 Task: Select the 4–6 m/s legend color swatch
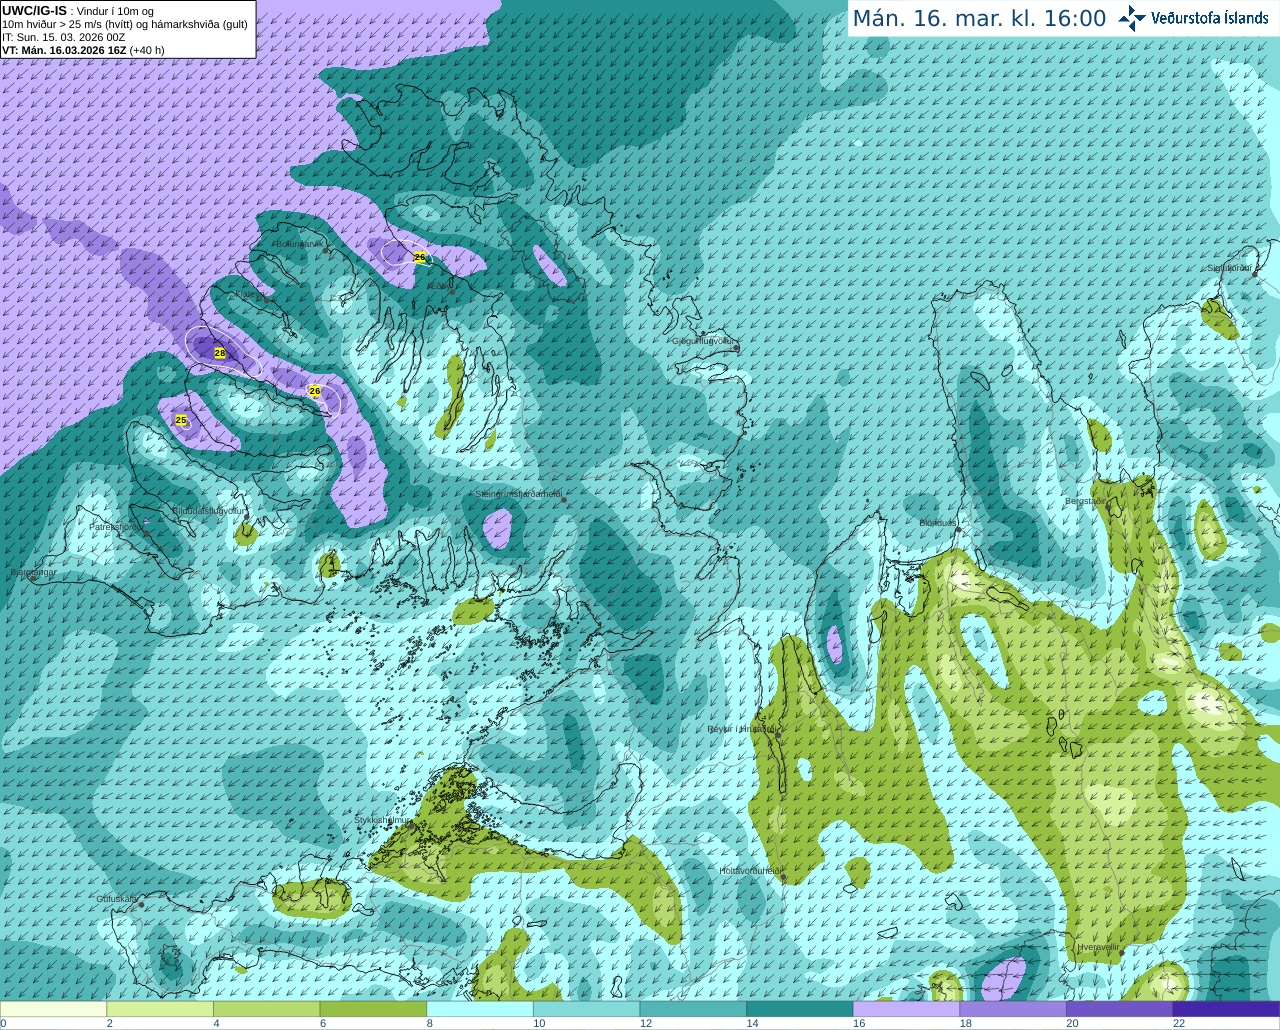[266, 1009]
